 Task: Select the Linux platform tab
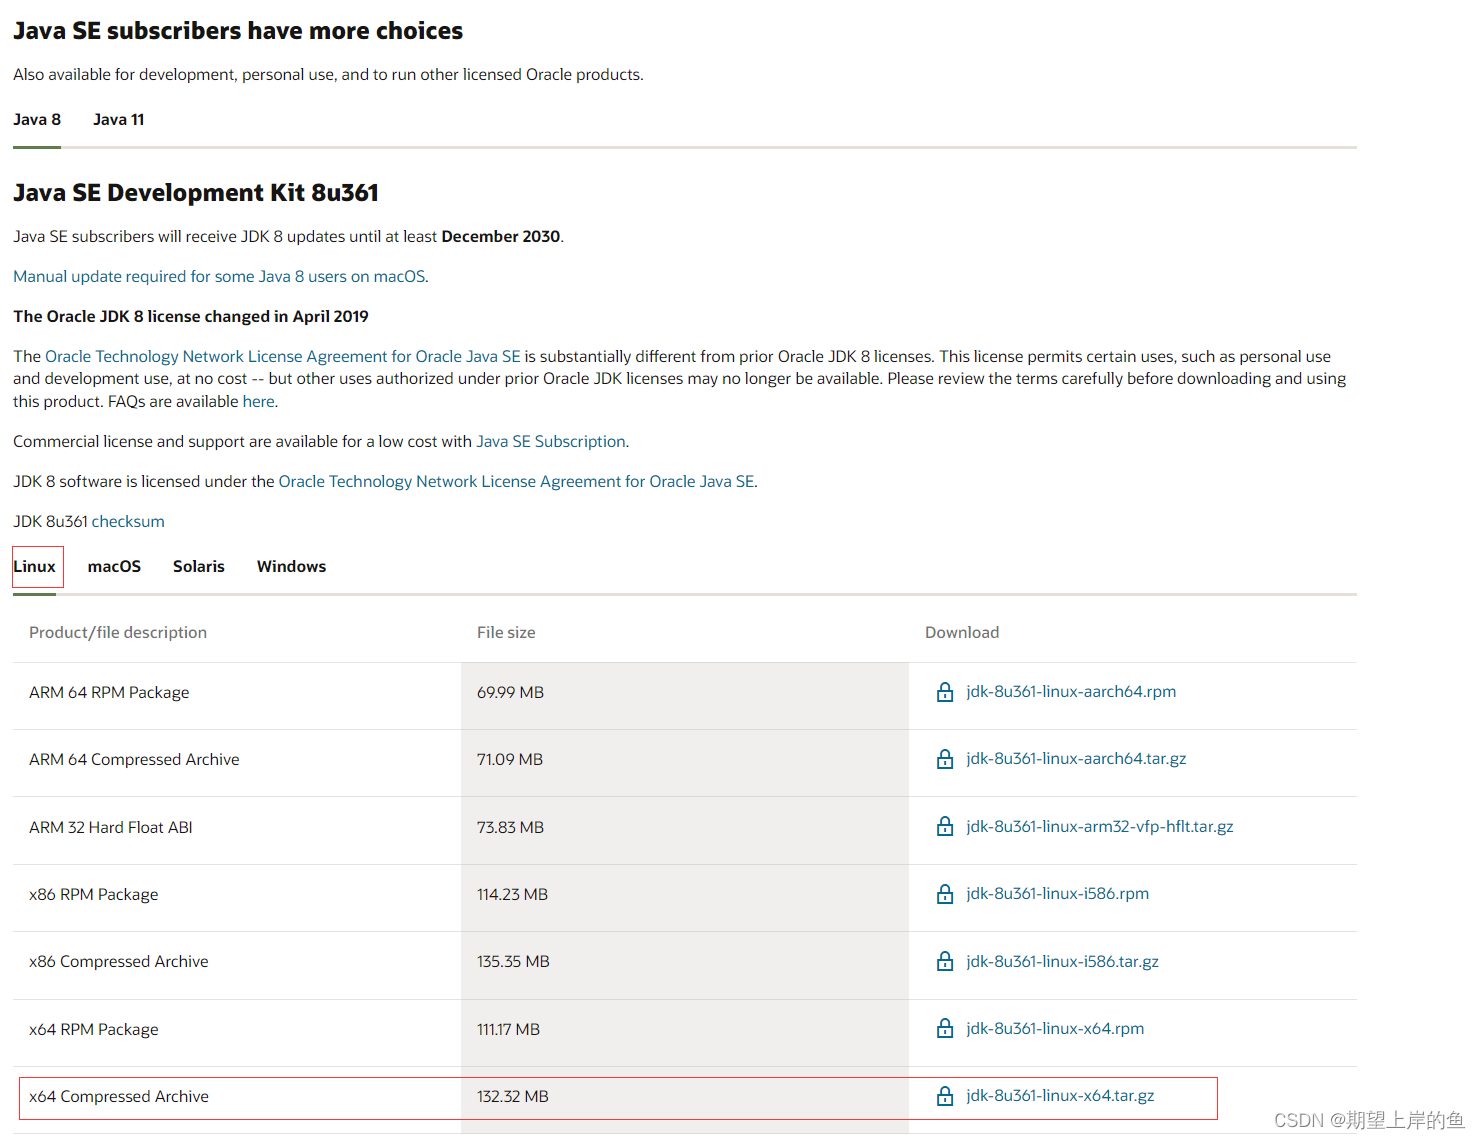(35, 566)
